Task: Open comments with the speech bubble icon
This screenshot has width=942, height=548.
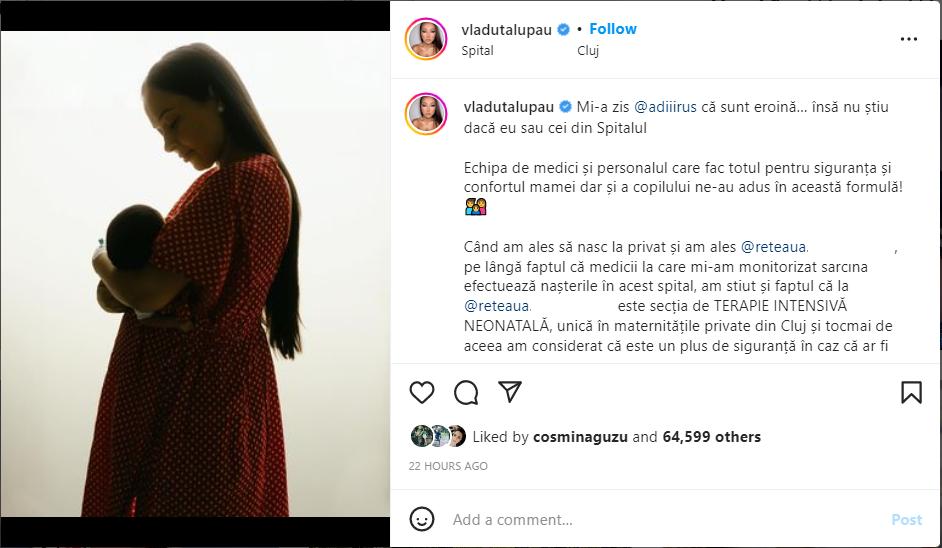Action: (466, 393)
